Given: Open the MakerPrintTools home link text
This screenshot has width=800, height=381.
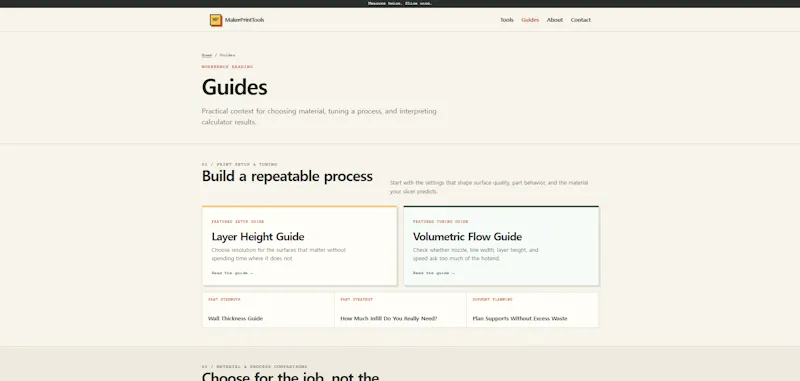Looking at the screenshot, I should coord(244,20).
